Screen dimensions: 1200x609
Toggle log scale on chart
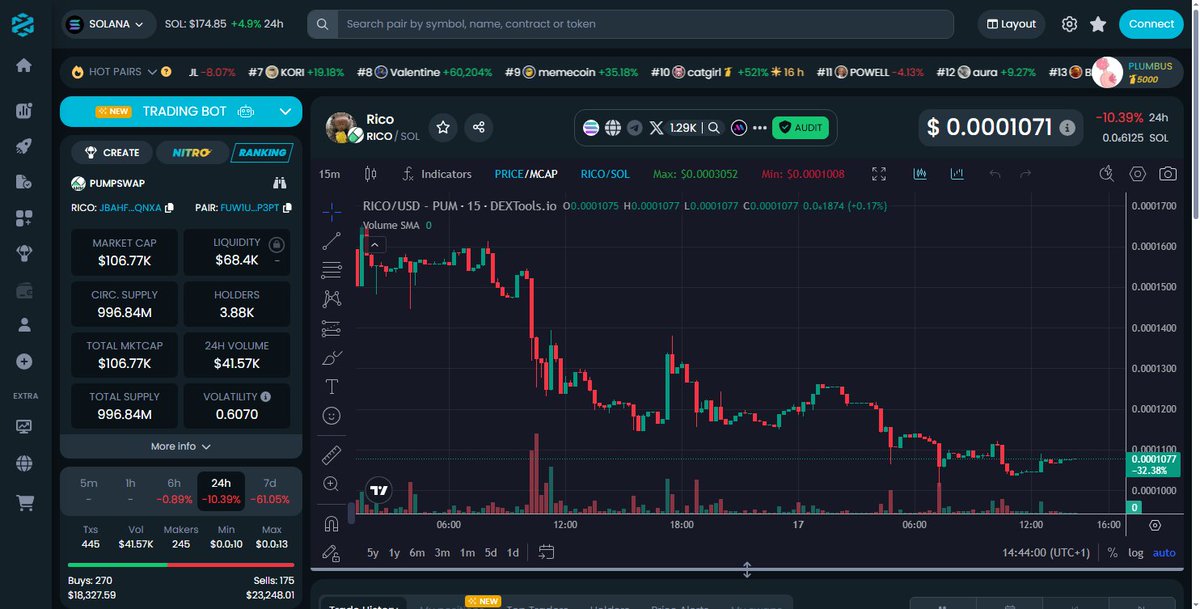tap(1136, 553)
